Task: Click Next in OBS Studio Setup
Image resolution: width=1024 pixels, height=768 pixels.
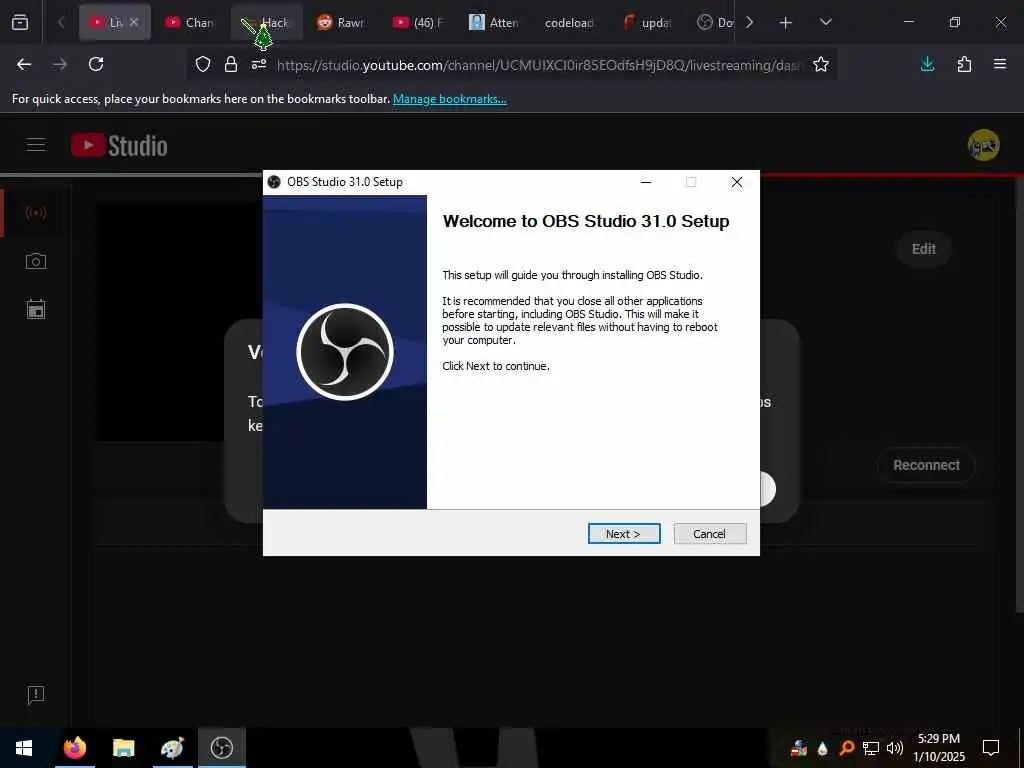Action: (x=624, y=534)
